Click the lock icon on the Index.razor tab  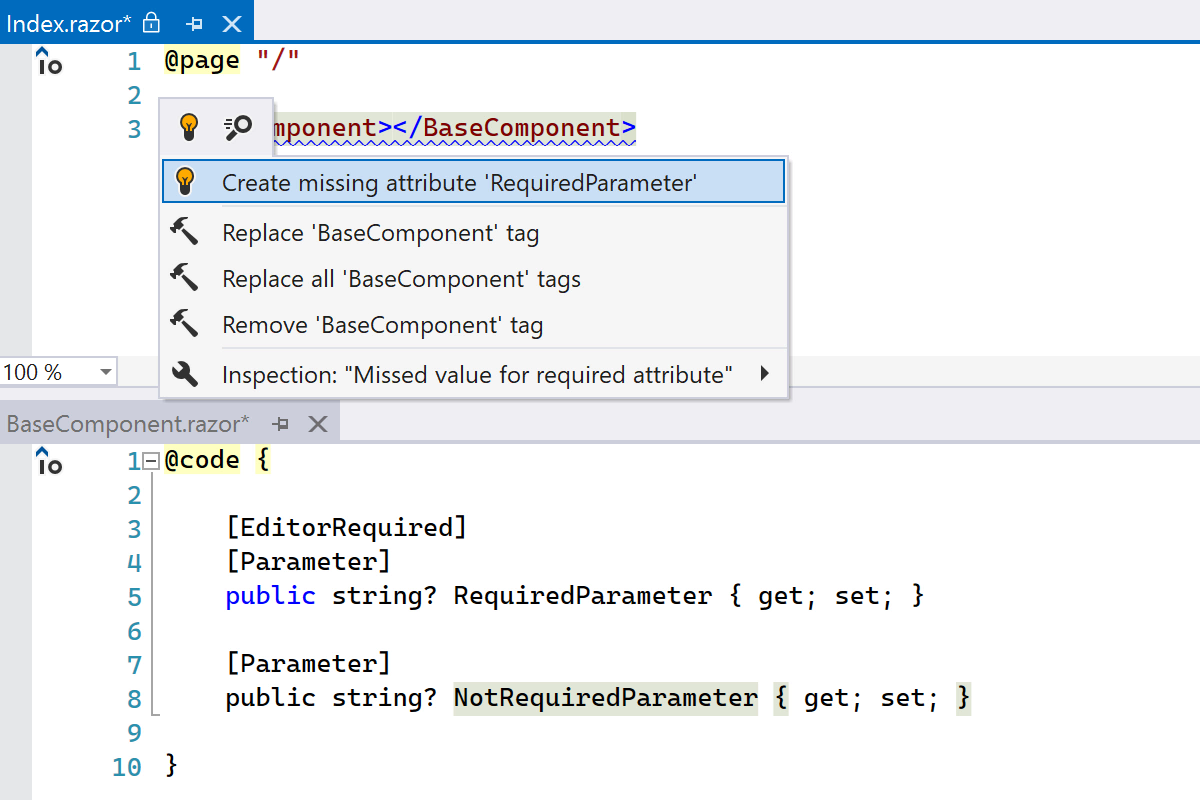tap(151, 22)
